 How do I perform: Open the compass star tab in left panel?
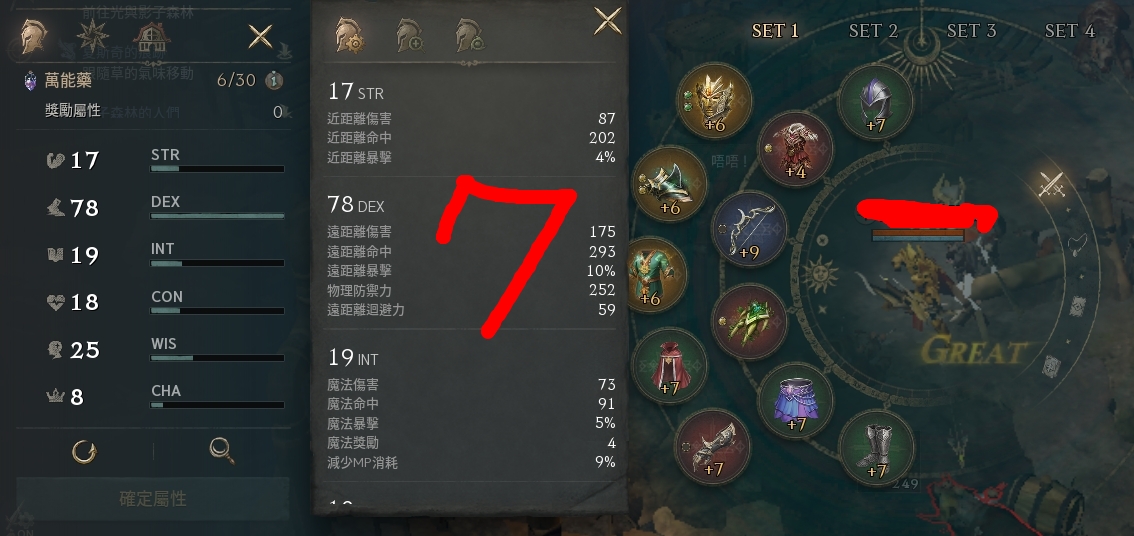(93, 35)
